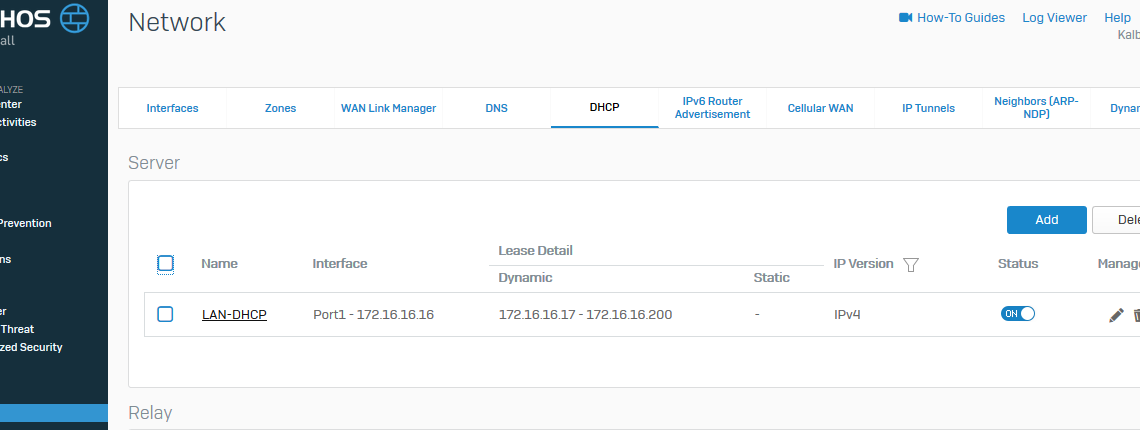Click the Sophos globe logo icon
The height and width of the screenshot is (430, 1140).
(74, 17)
